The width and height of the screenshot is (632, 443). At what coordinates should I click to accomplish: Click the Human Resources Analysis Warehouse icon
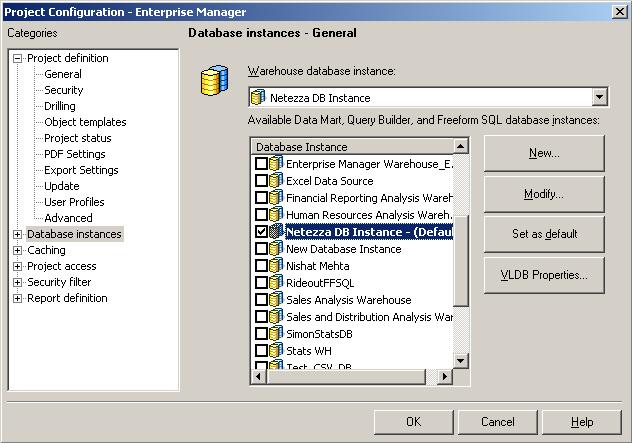click(x=276, y=215)
